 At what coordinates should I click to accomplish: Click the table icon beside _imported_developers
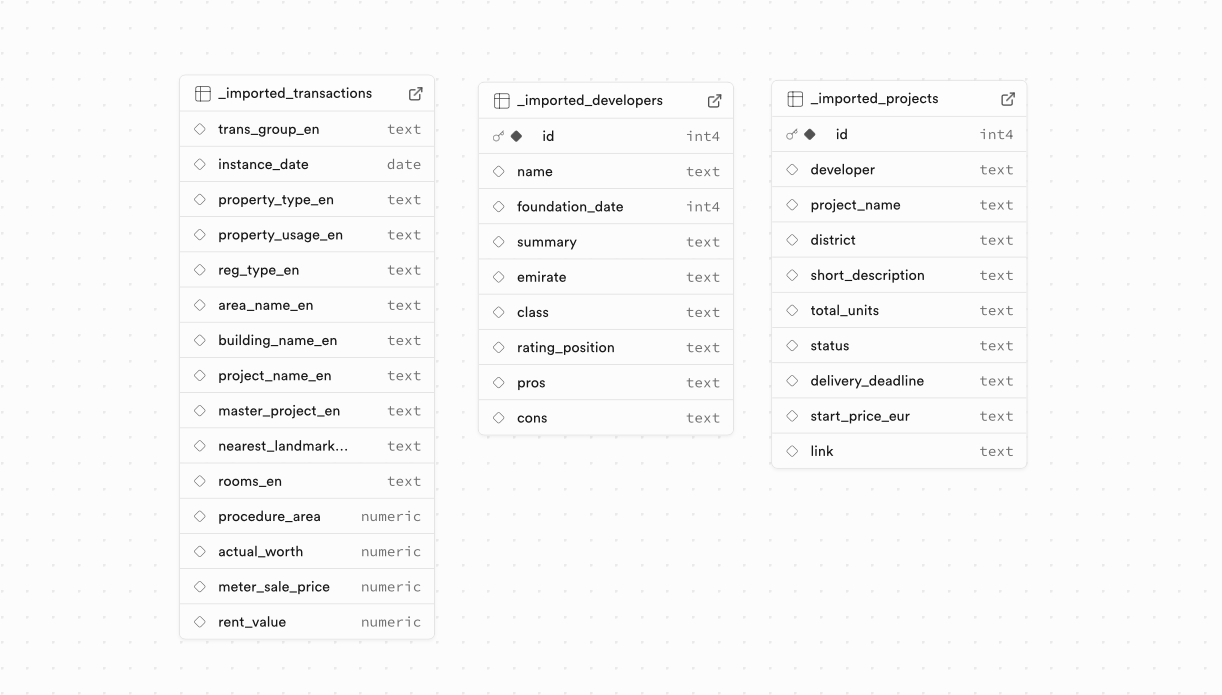[x=502, y=100]
